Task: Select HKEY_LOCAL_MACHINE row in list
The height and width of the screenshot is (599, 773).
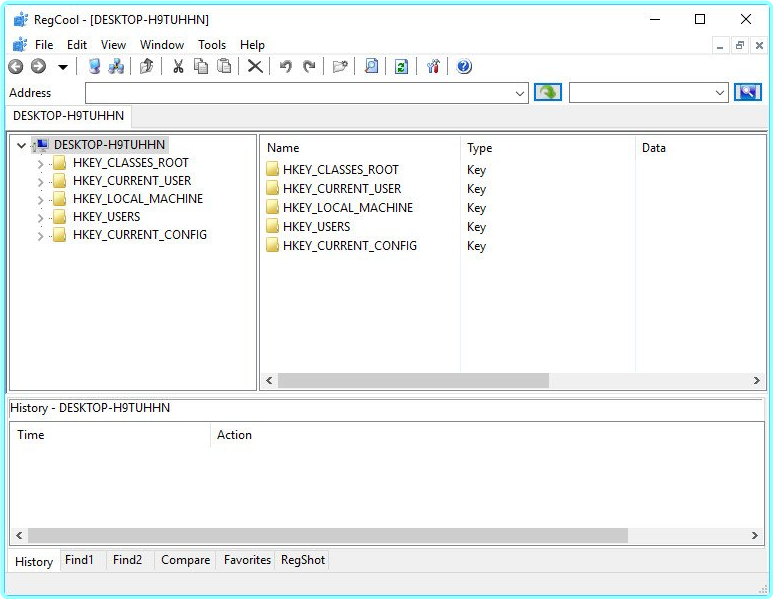Action: click(x=348, y=208)
